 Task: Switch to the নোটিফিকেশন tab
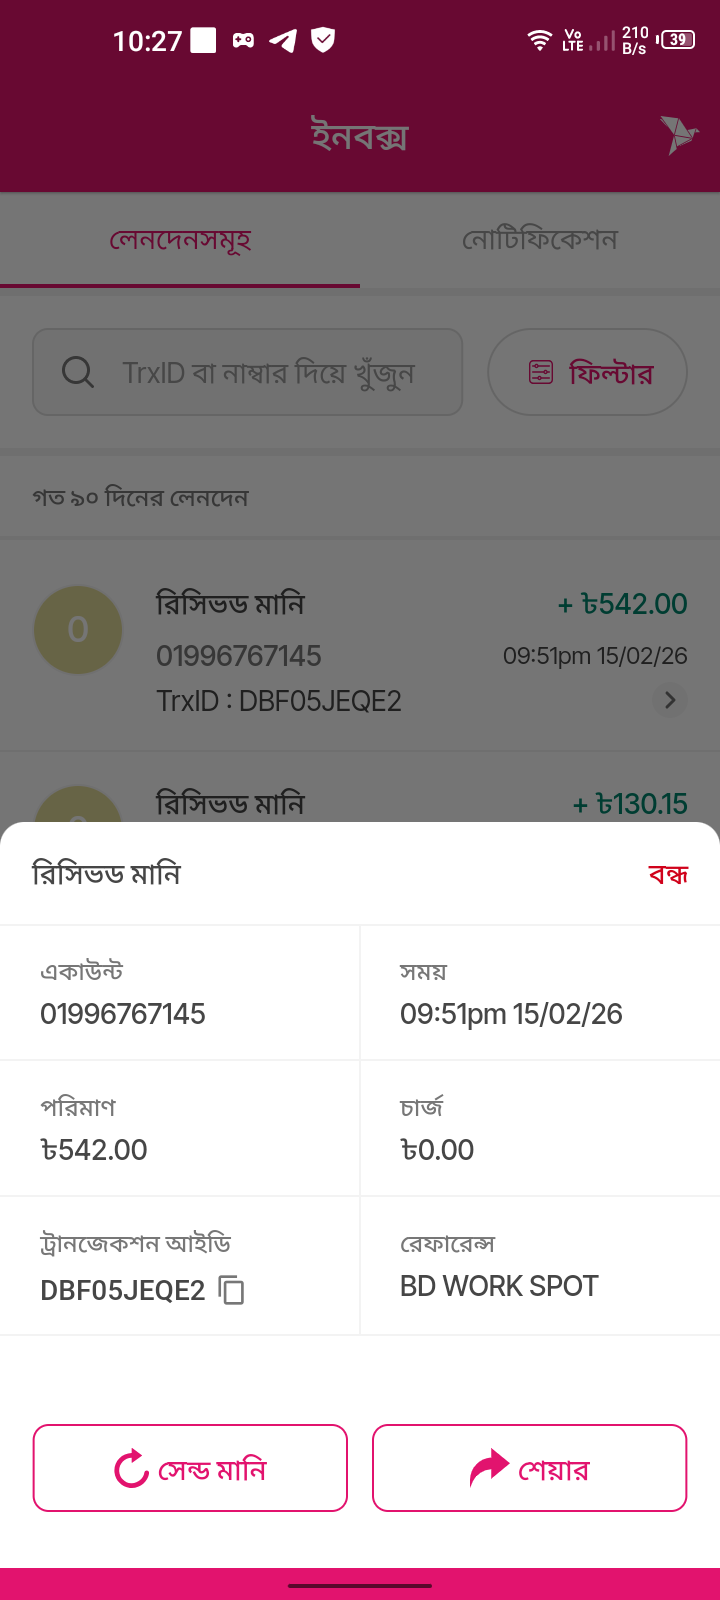[540, 240]
